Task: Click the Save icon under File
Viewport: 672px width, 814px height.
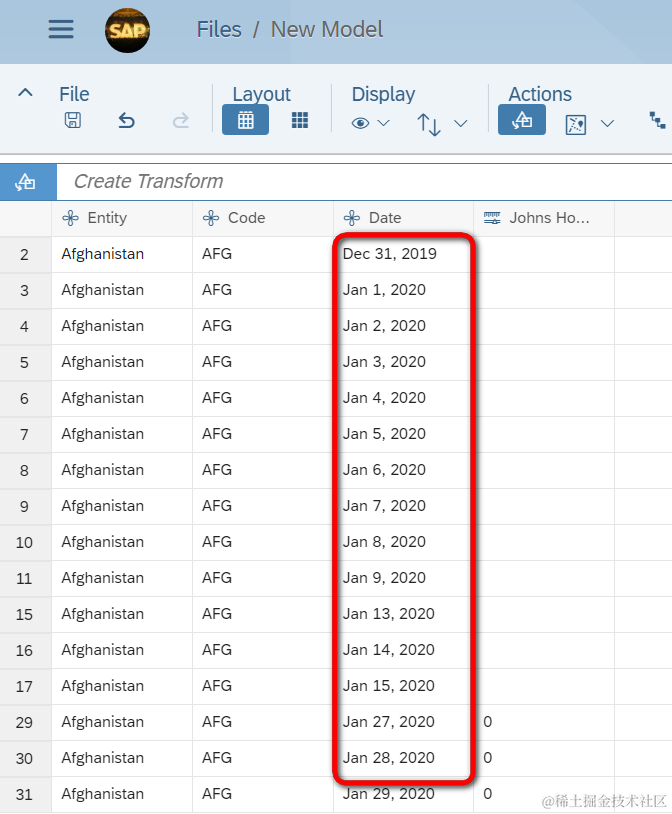Action: [x=73, y=120]
